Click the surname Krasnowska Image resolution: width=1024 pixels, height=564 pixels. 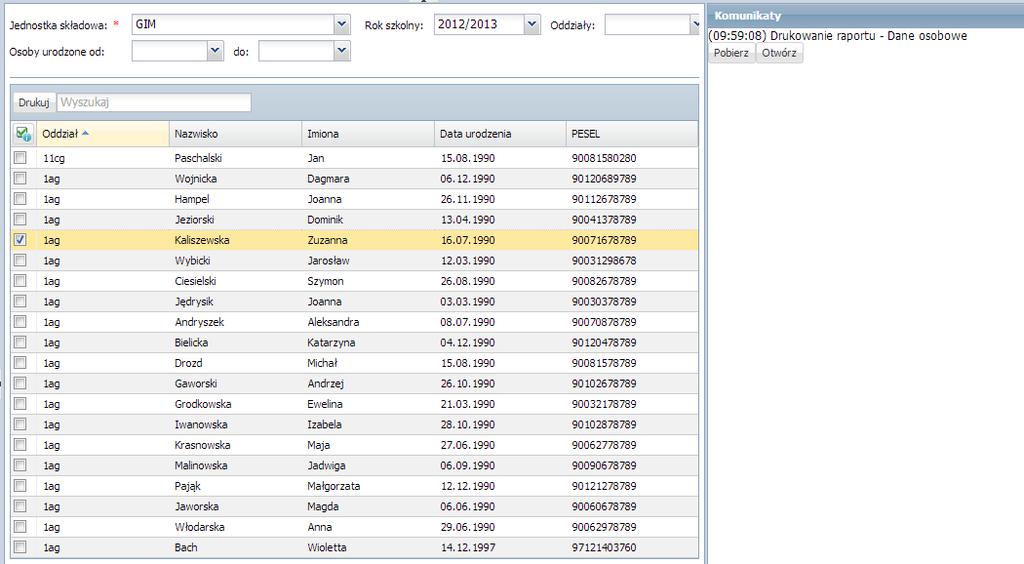[202, 445]
